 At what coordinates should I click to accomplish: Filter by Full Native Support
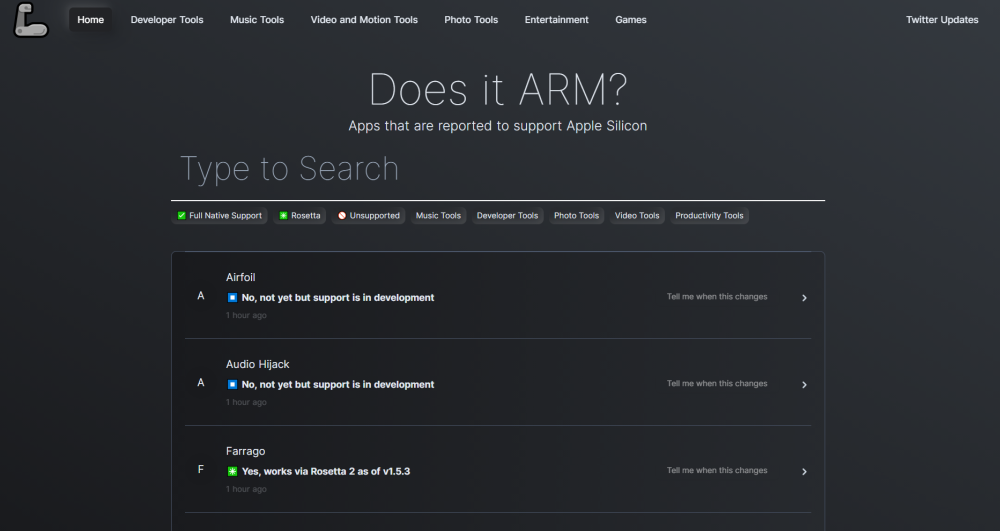click(219, 215)
